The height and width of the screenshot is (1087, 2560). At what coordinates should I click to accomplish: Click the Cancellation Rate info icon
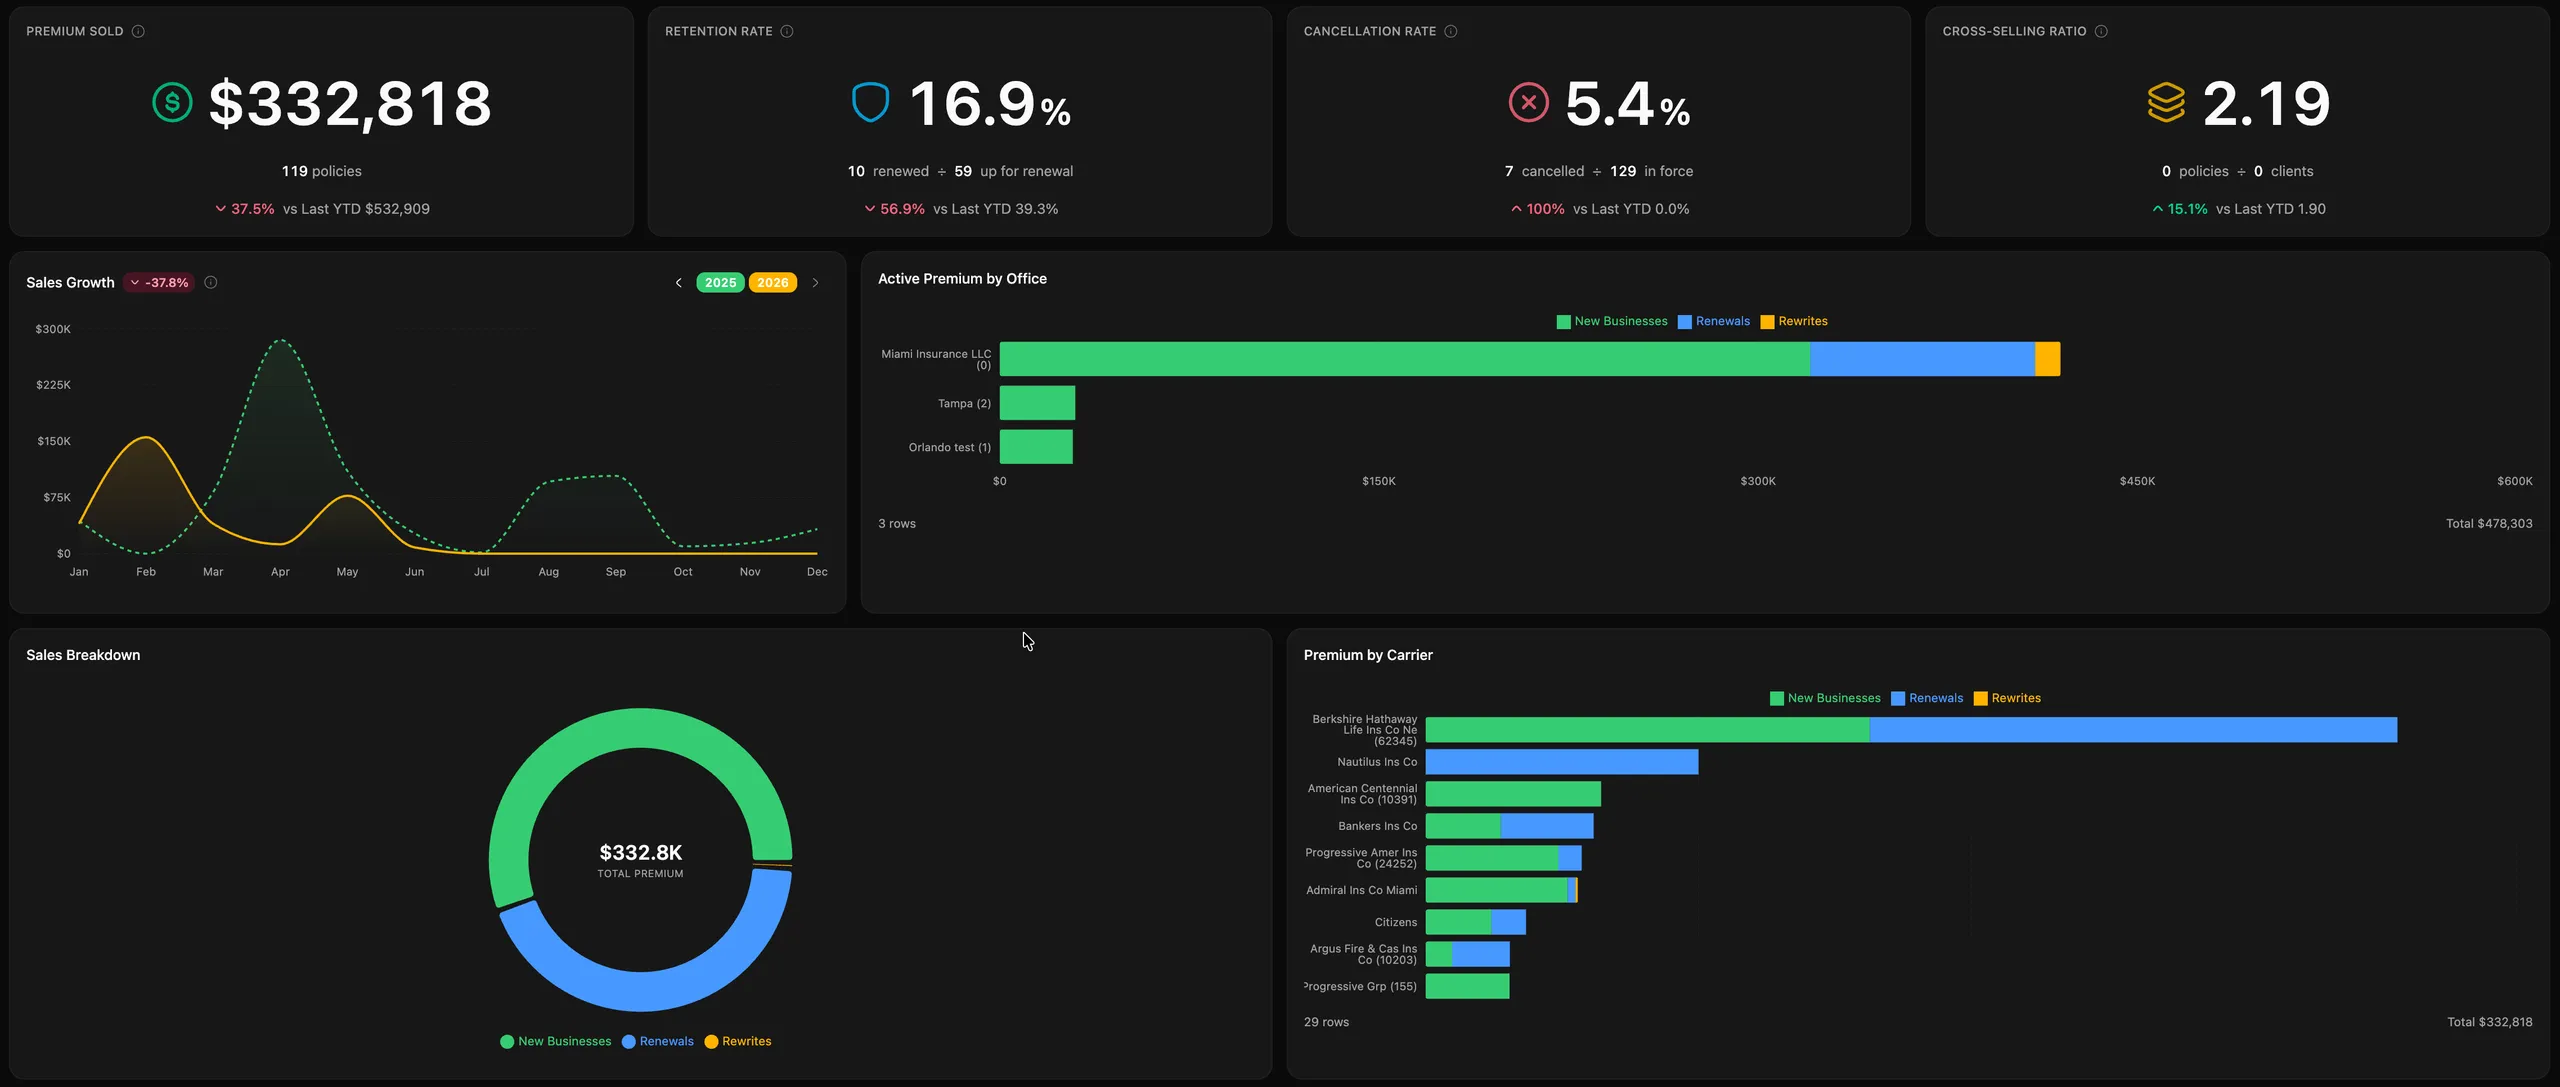tap(1451, 31)
